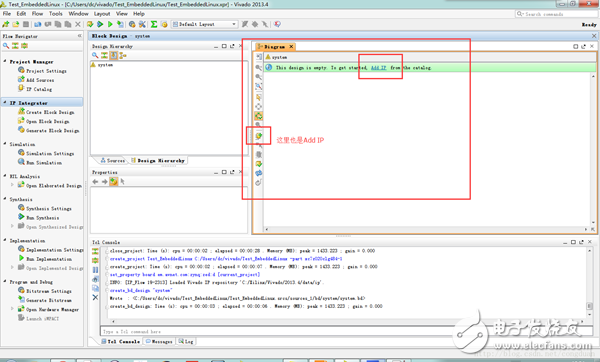Click the delete X icon in main toolbar
Screen dimensions: 600x362
click(78, 24)
